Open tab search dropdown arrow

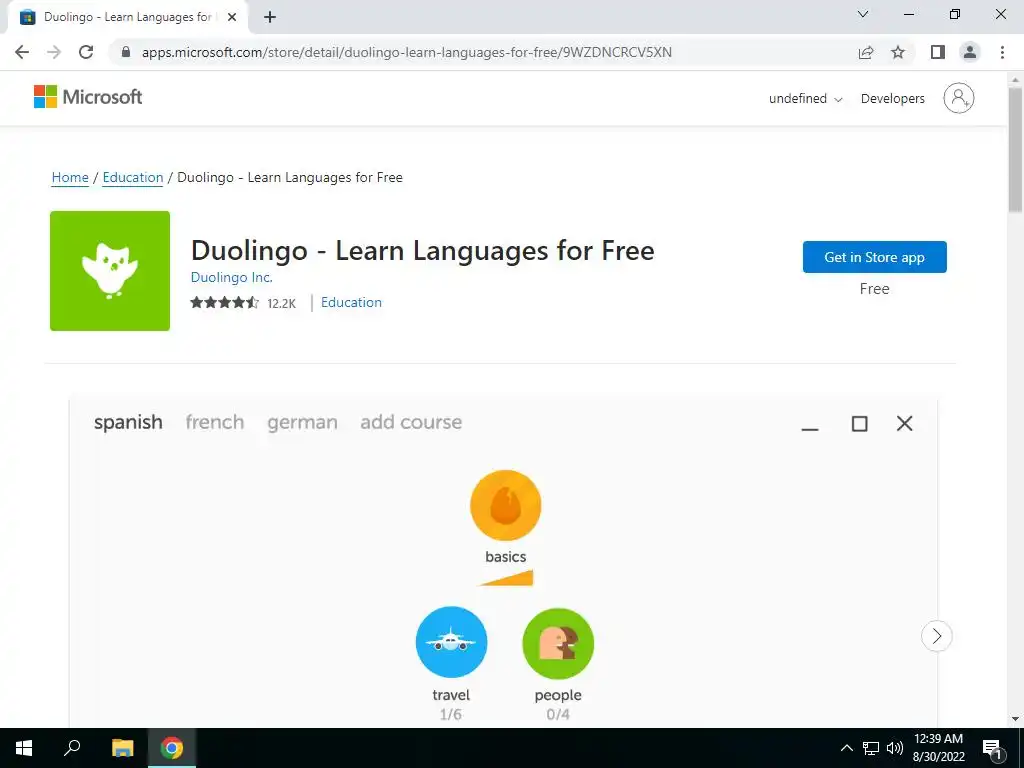tap(863, 14)
